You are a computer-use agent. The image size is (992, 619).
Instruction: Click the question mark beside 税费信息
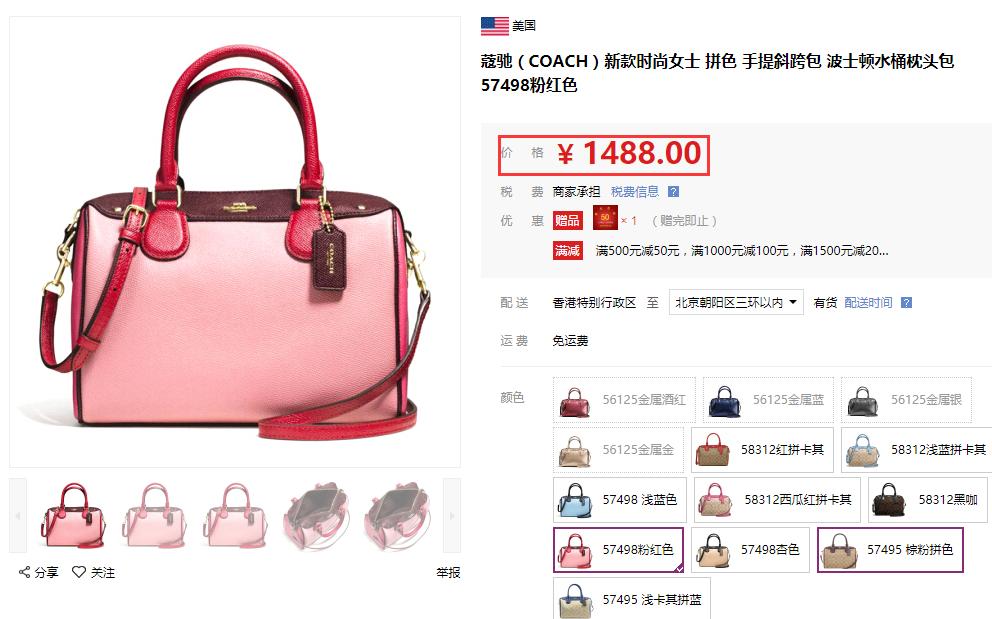click(x=673, y=192)
